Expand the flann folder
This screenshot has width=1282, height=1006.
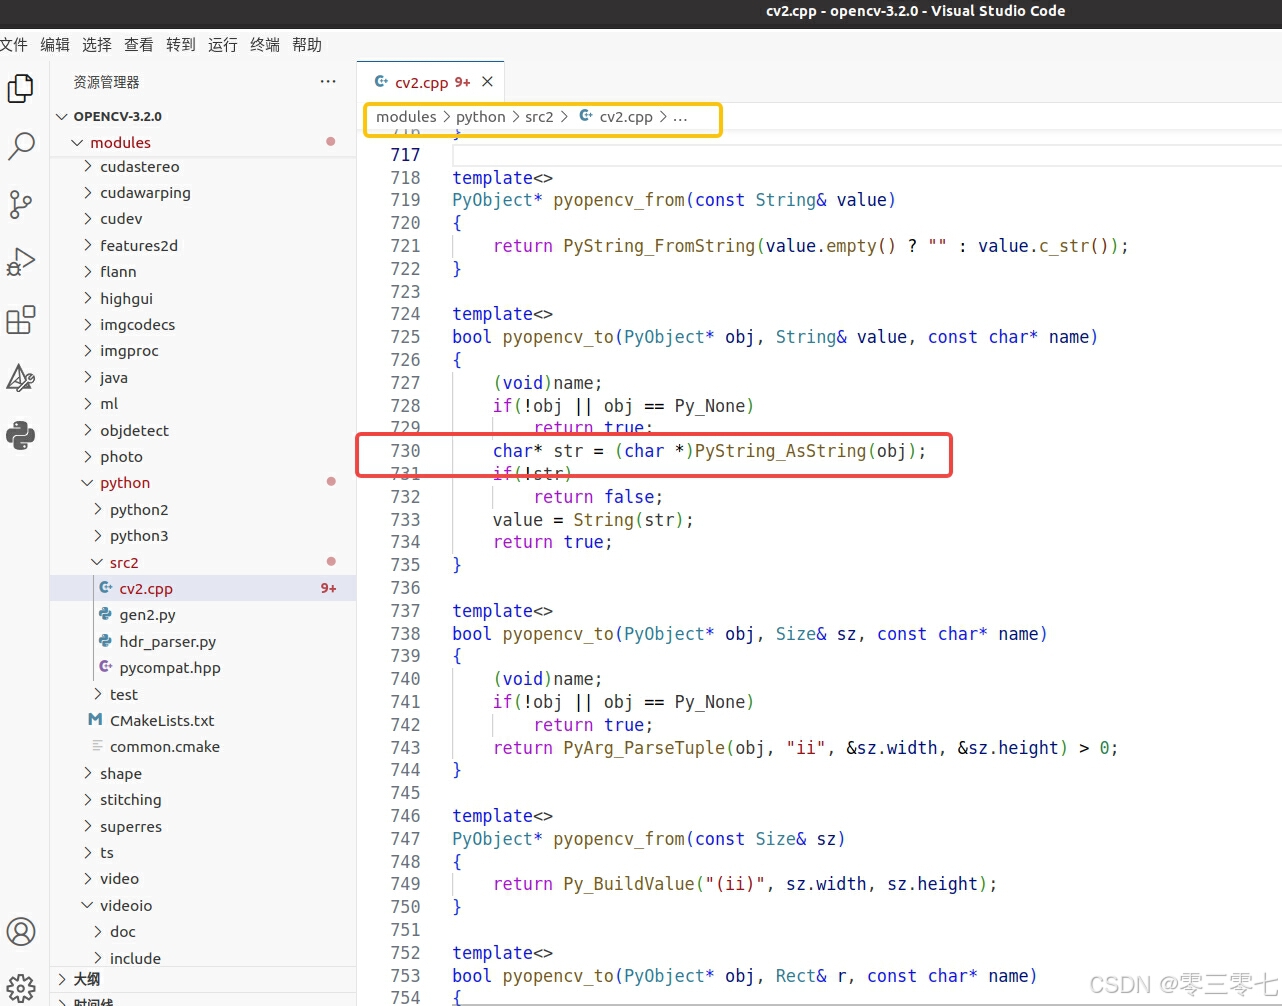[x=203, y=272]
